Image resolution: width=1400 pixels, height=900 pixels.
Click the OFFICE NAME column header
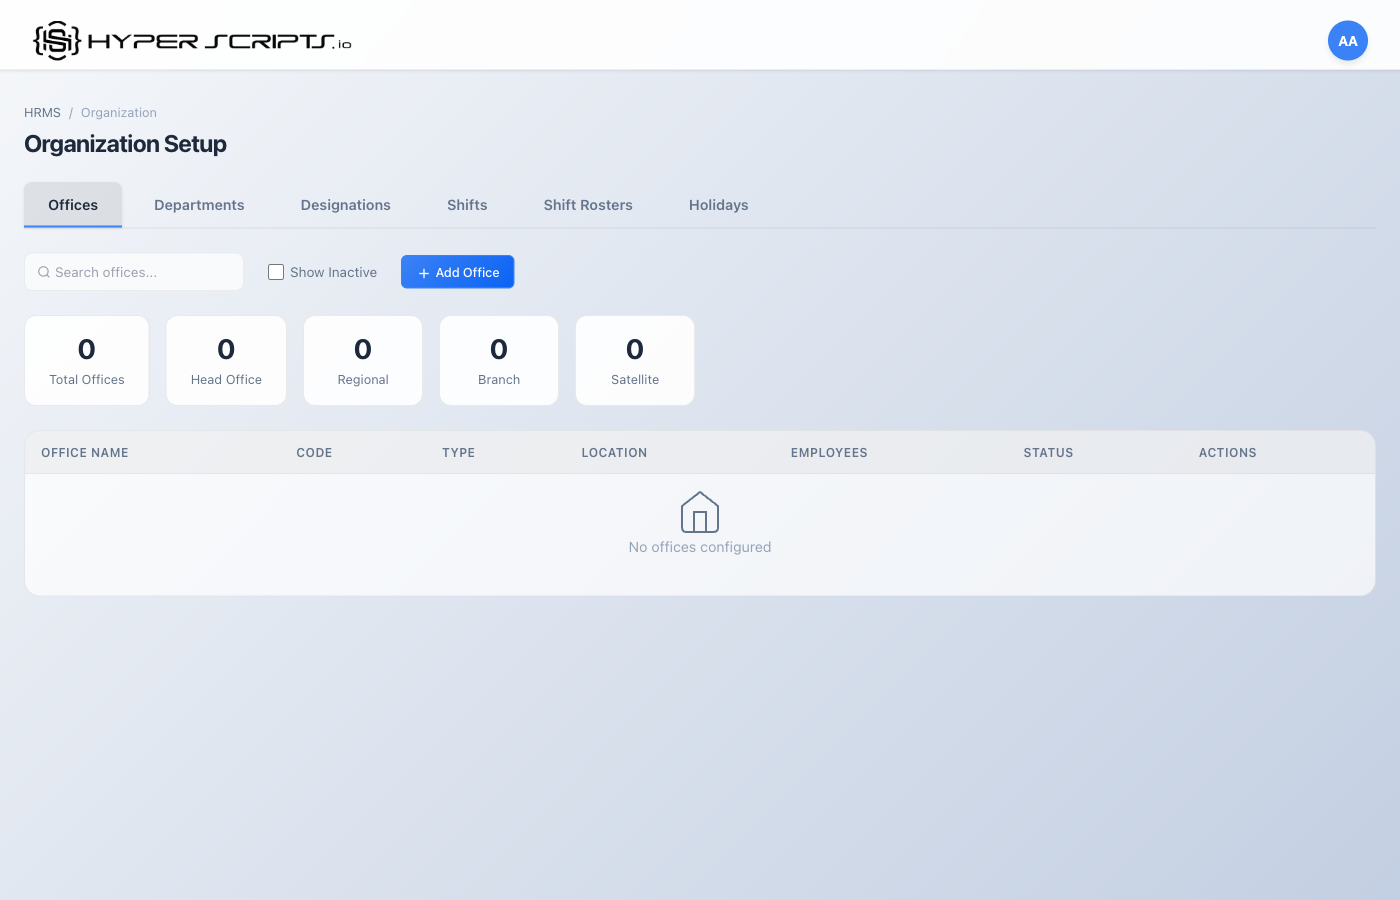[x=85, y=452]
